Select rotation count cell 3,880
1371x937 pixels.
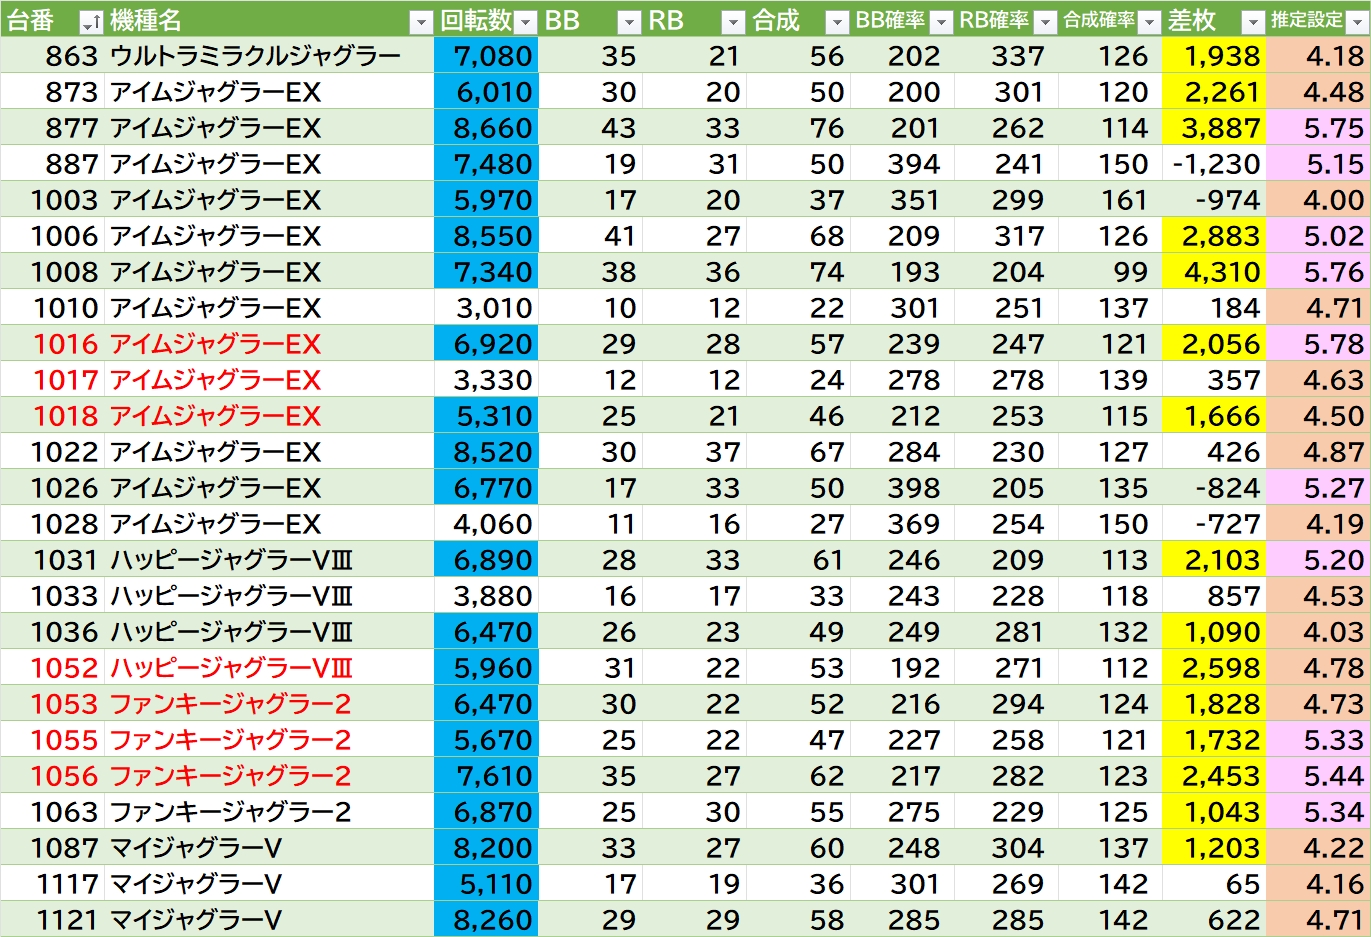[x=486, y=596]
